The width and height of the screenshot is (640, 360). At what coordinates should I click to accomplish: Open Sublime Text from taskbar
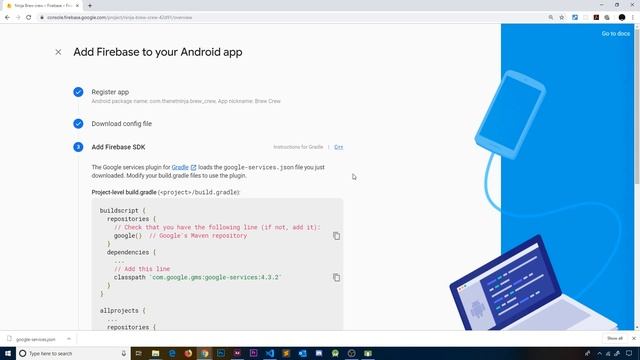(x=286, y=353)
